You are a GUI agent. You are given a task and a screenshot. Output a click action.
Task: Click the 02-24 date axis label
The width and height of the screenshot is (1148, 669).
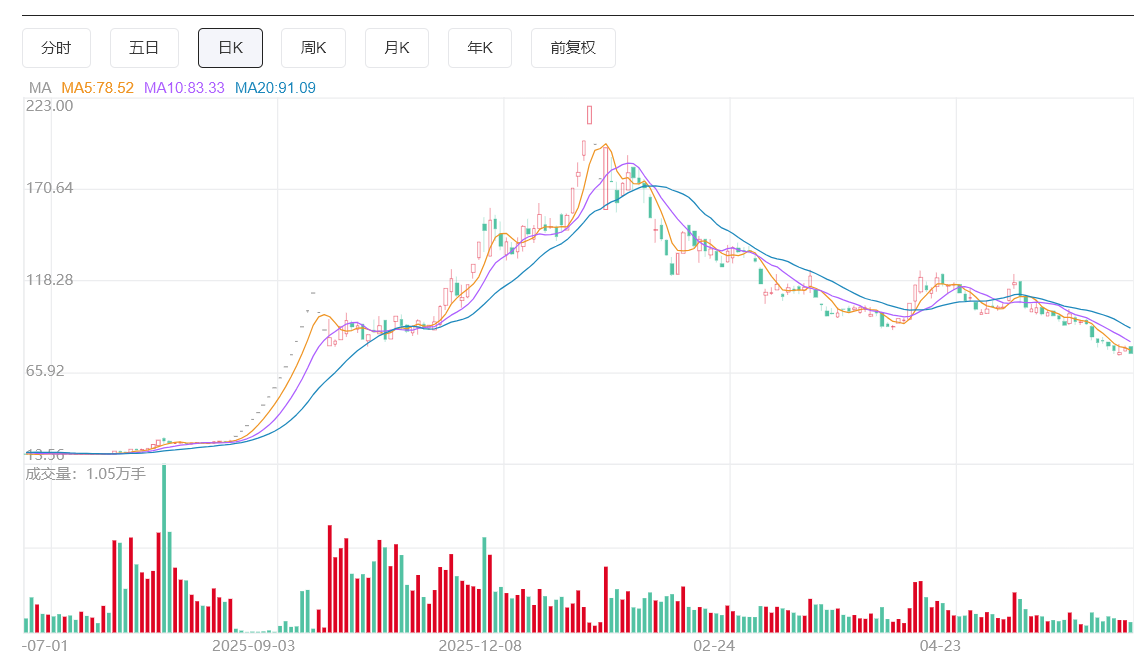tap(714, 646)
